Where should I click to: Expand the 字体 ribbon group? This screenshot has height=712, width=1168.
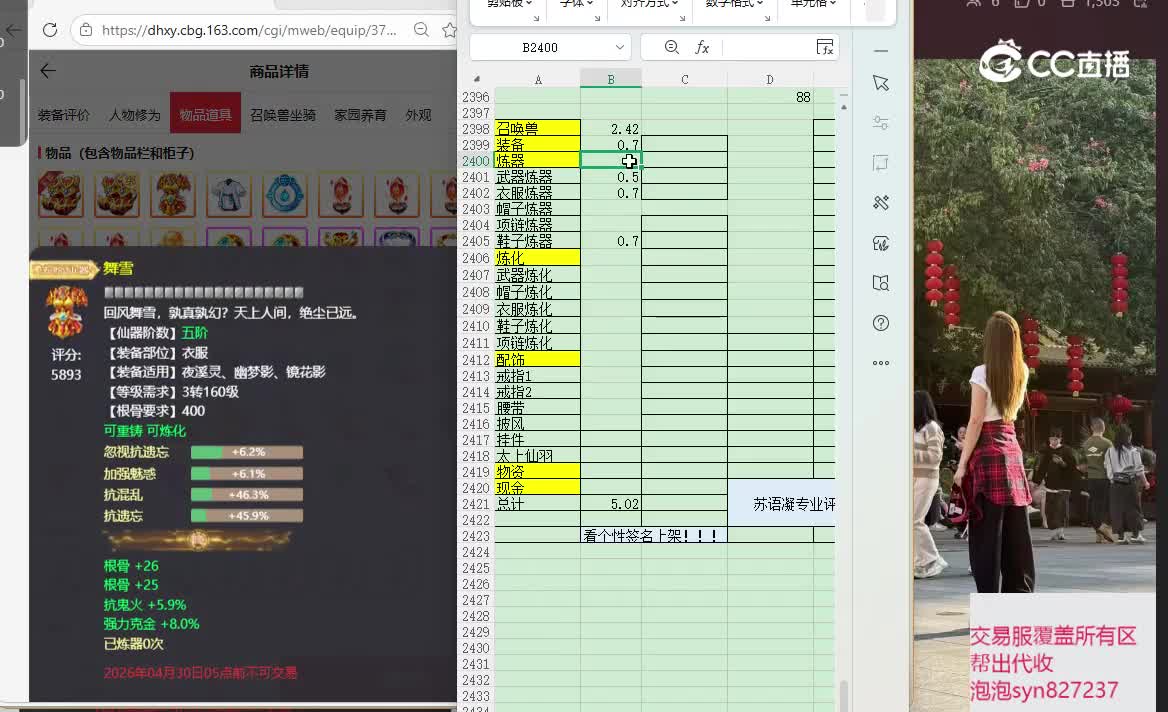pos(577,4)
